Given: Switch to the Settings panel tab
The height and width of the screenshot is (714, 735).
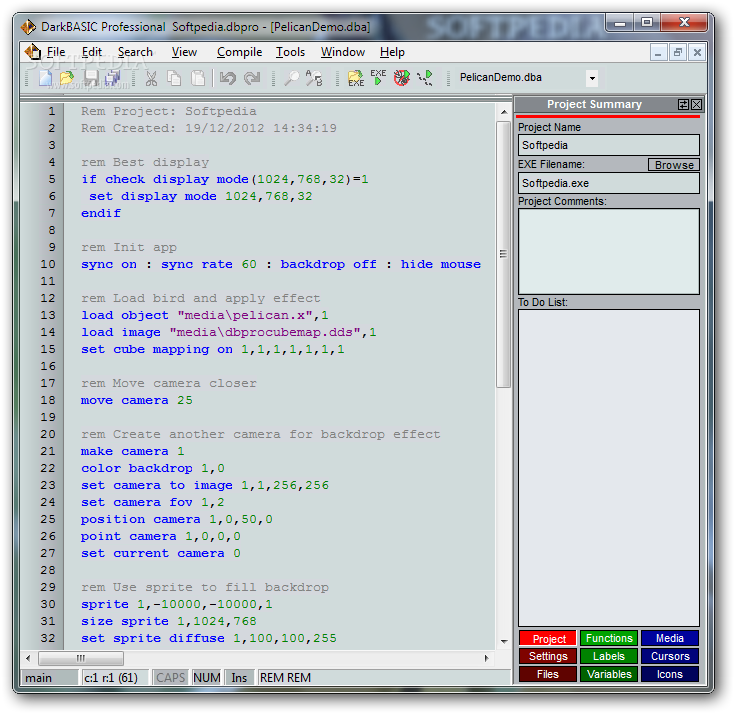Looking at the screenshot, I should point(548,656).
